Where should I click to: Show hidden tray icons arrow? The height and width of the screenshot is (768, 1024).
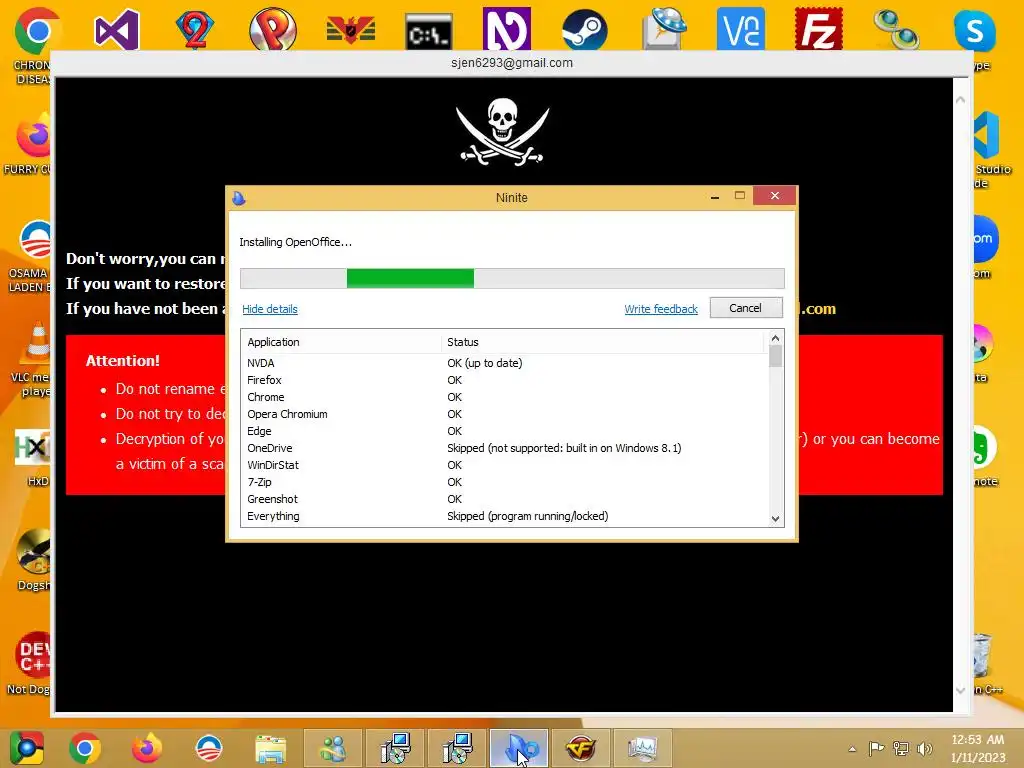click(852, 749)
